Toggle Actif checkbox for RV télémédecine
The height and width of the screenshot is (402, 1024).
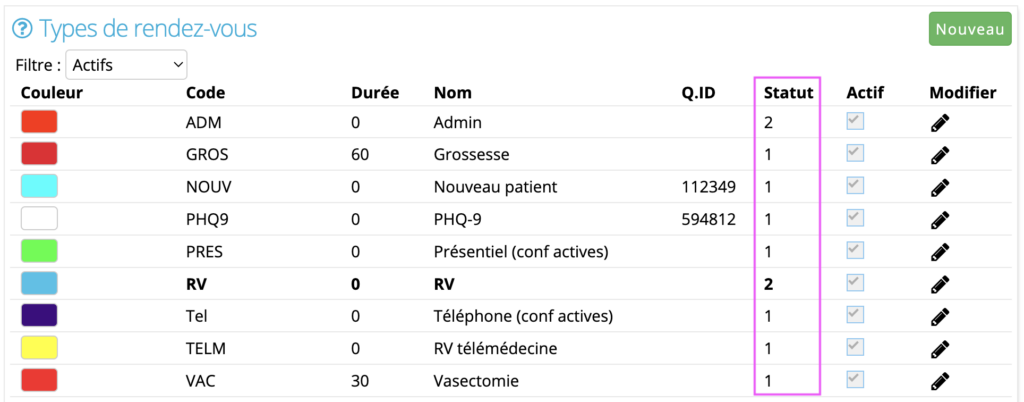pyautogui.click(x=856, y=347)
